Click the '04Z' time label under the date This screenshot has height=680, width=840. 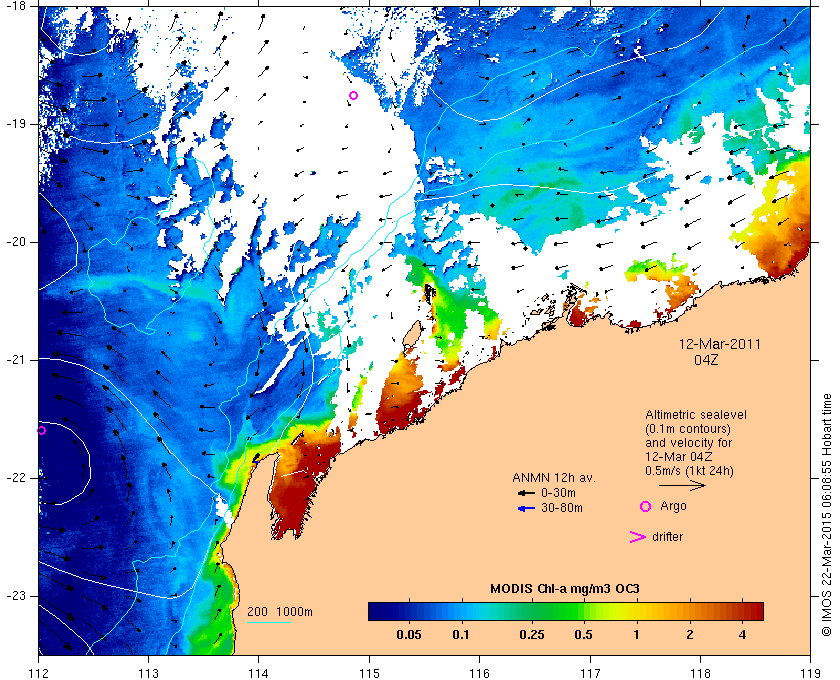706,360
